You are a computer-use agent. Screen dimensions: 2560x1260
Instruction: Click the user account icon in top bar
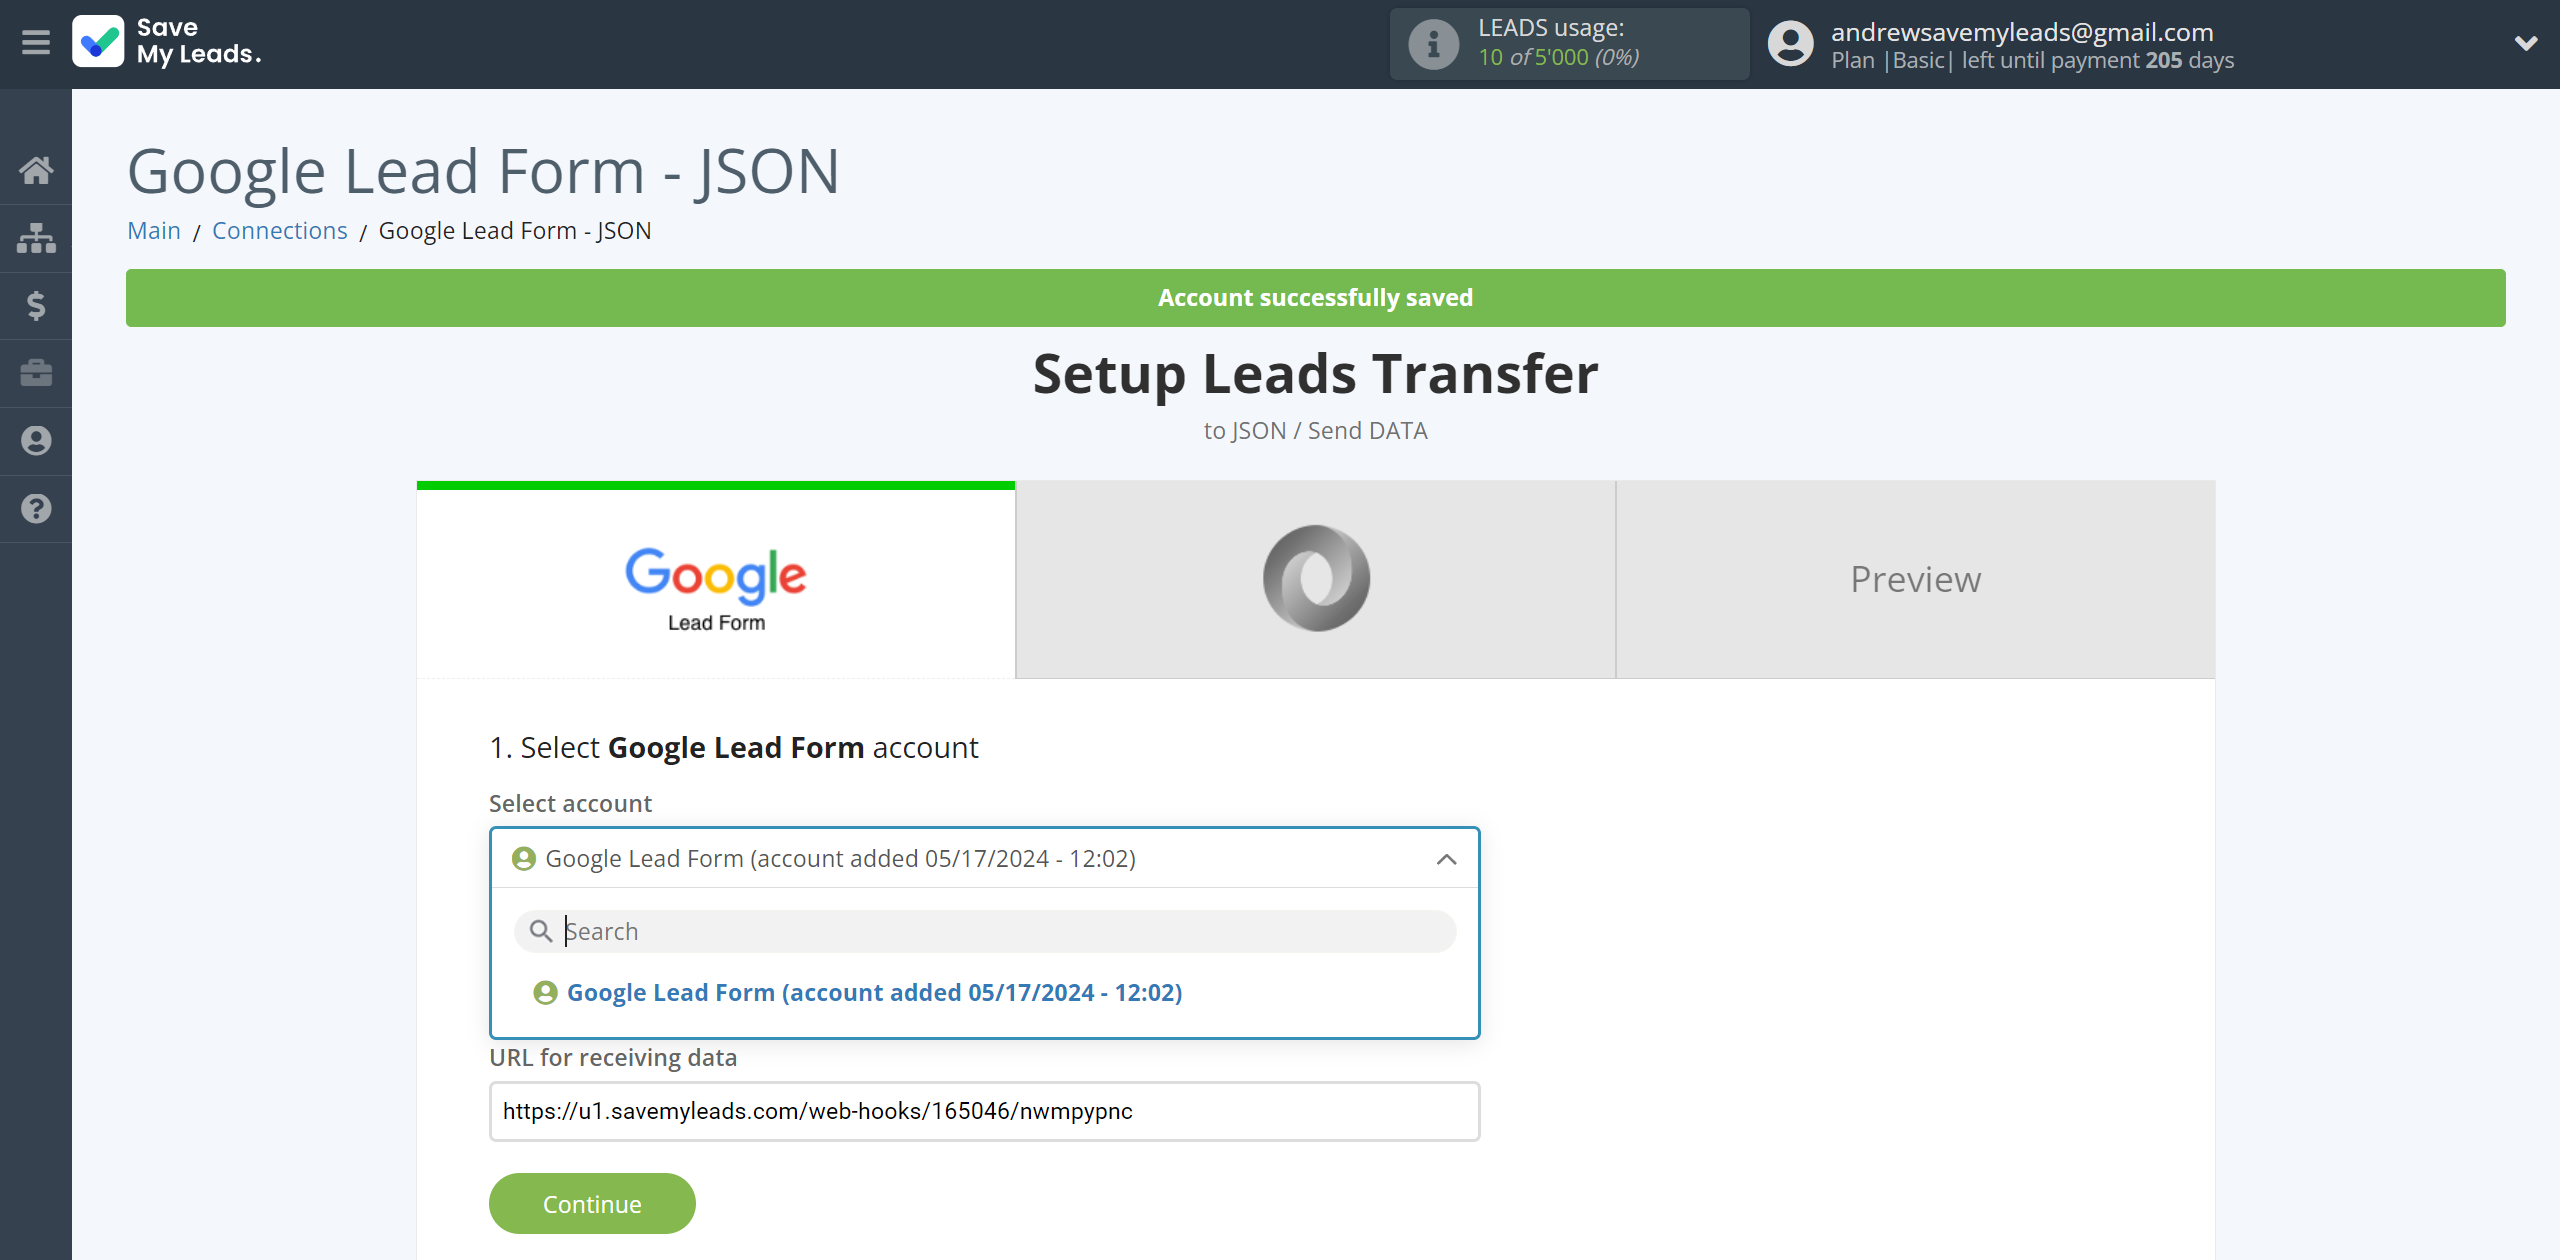click(x=1793, y=42)
